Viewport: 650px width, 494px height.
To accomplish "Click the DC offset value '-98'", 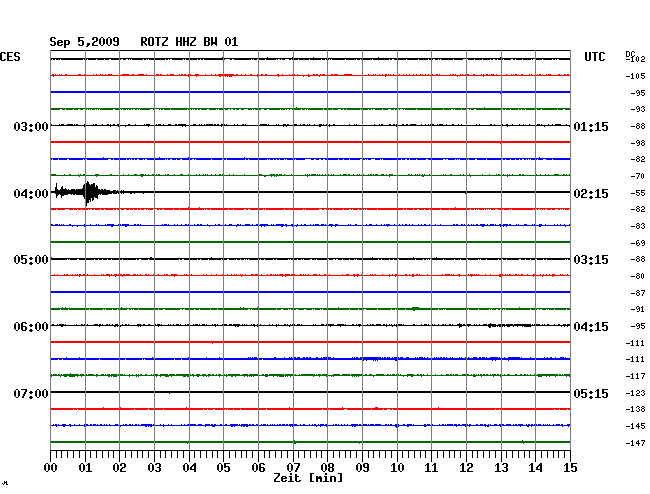I will click(x=638, y=143).
